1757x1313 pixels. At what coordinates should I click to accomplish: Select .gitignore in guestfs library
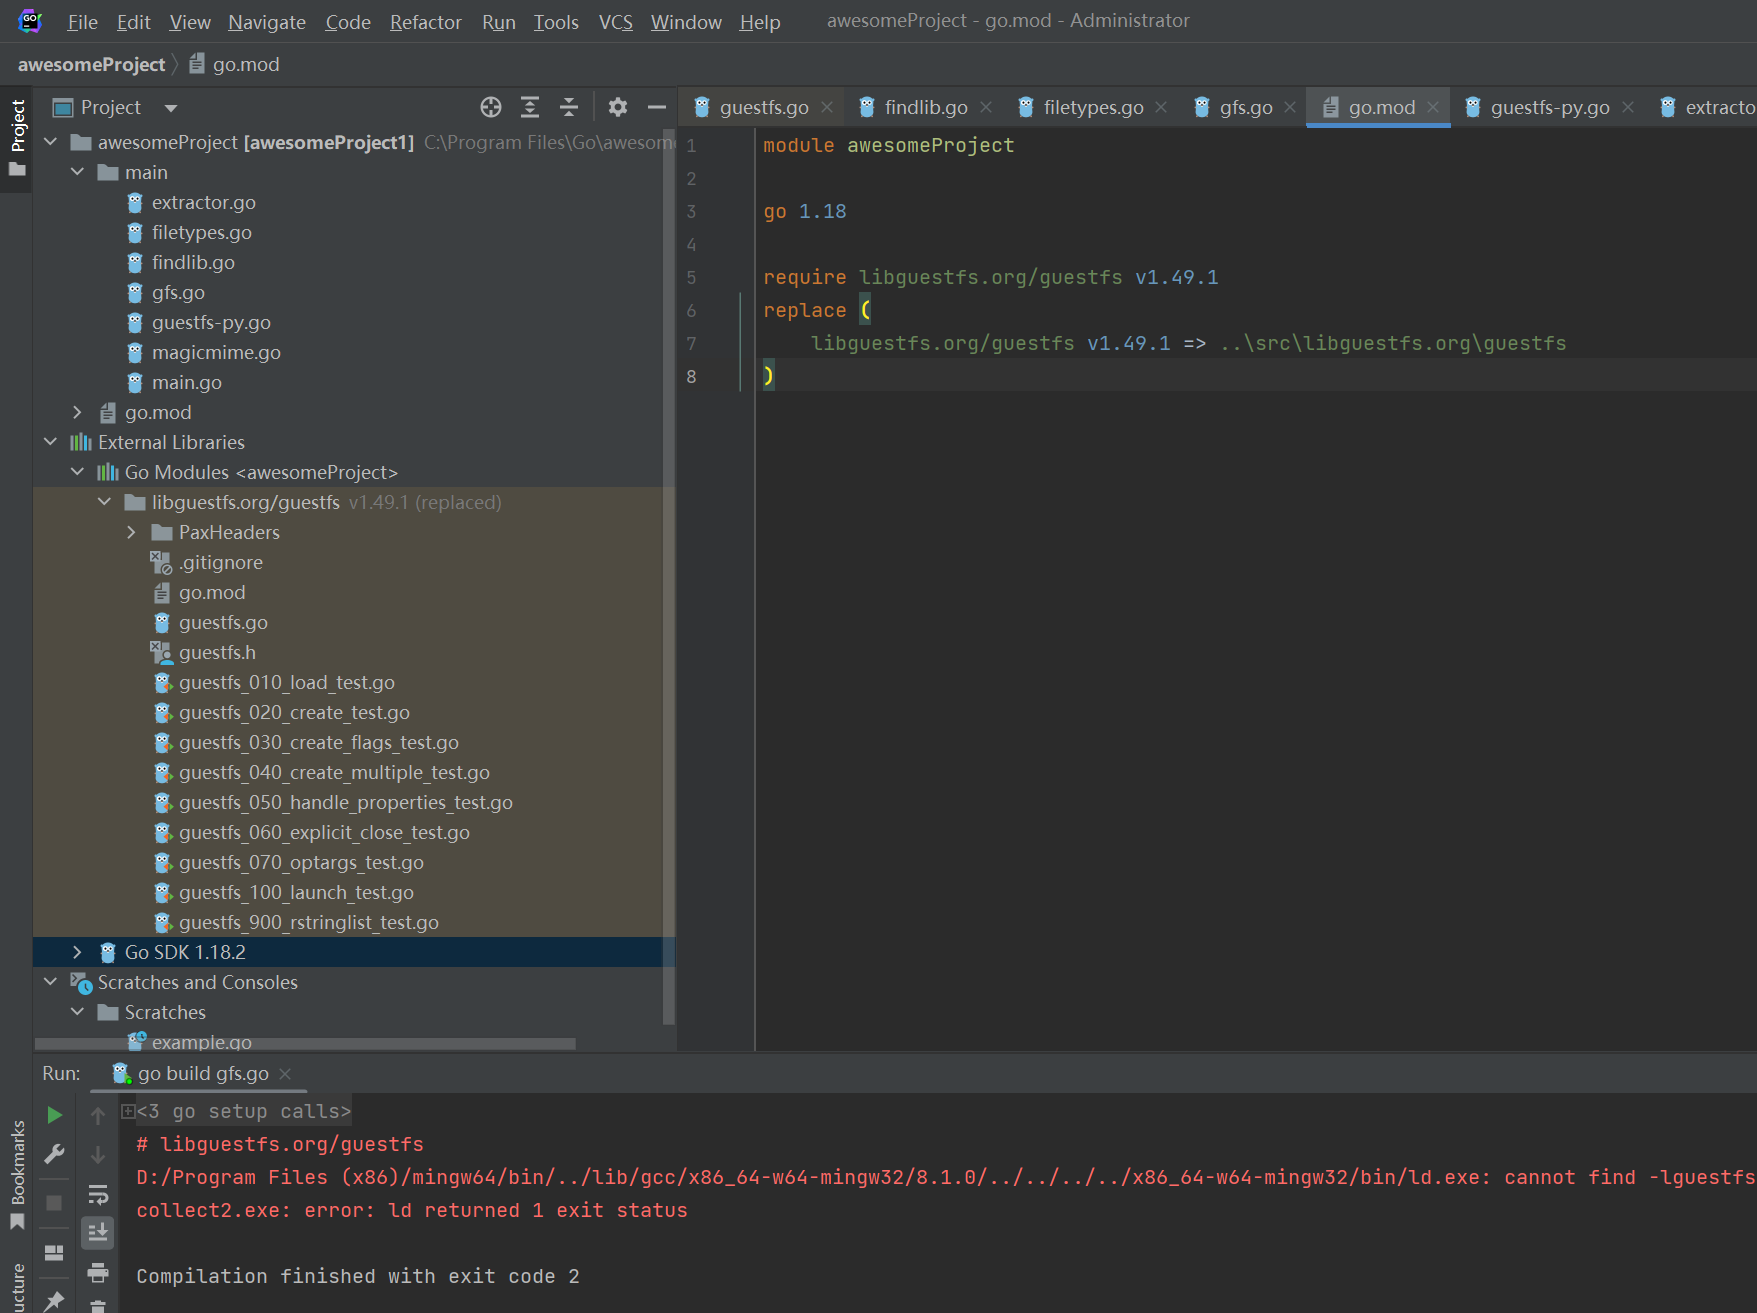pos(221,562)
